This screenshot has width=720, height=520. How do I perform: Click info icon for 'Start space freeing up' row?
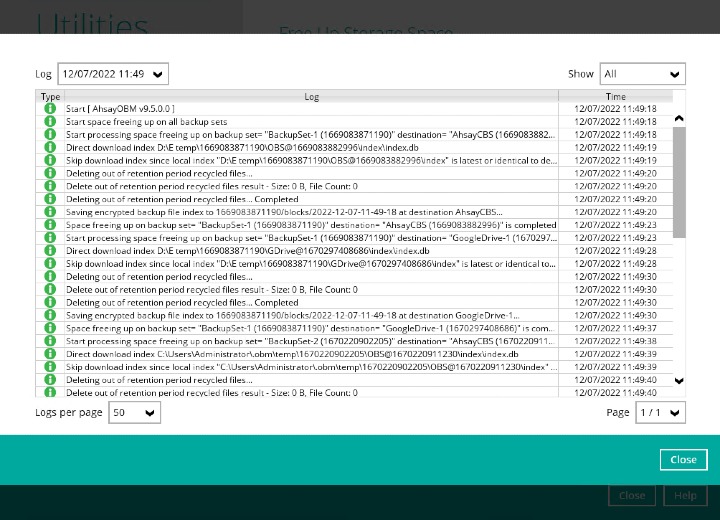(x=50, y=121)
